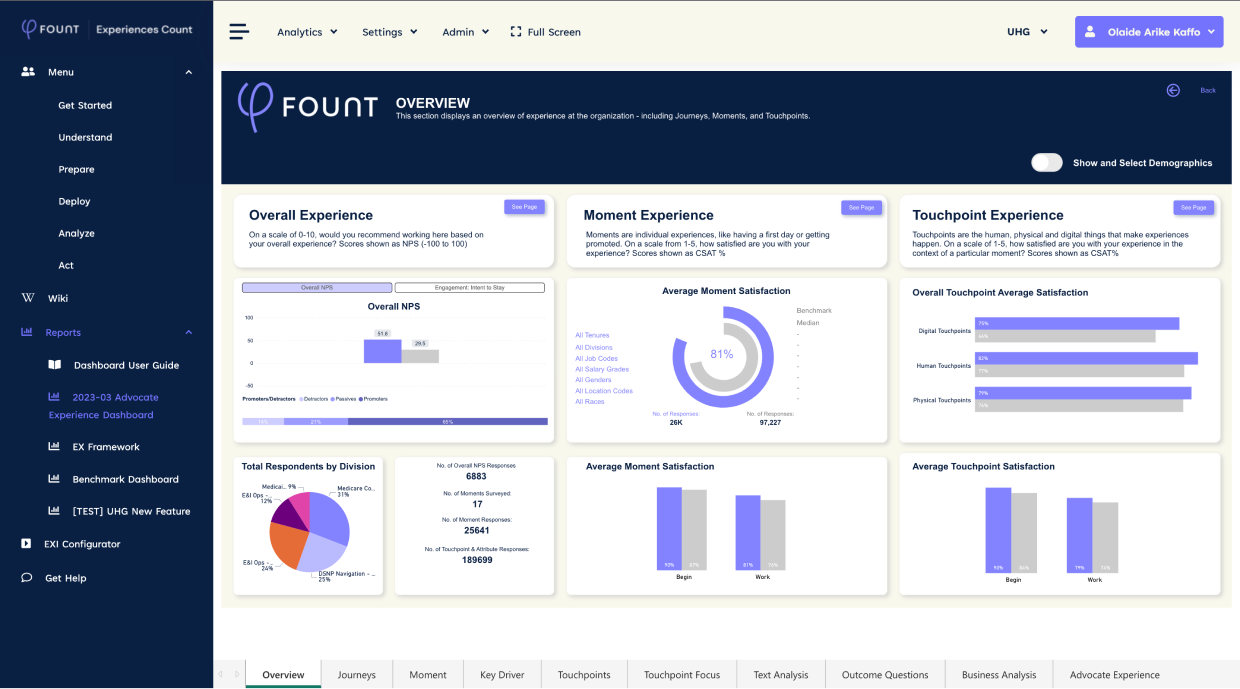This screenshot has width=1240, height=689.
Task: Open Get Started in the sidebar
Action: click(x=85, y=105)
